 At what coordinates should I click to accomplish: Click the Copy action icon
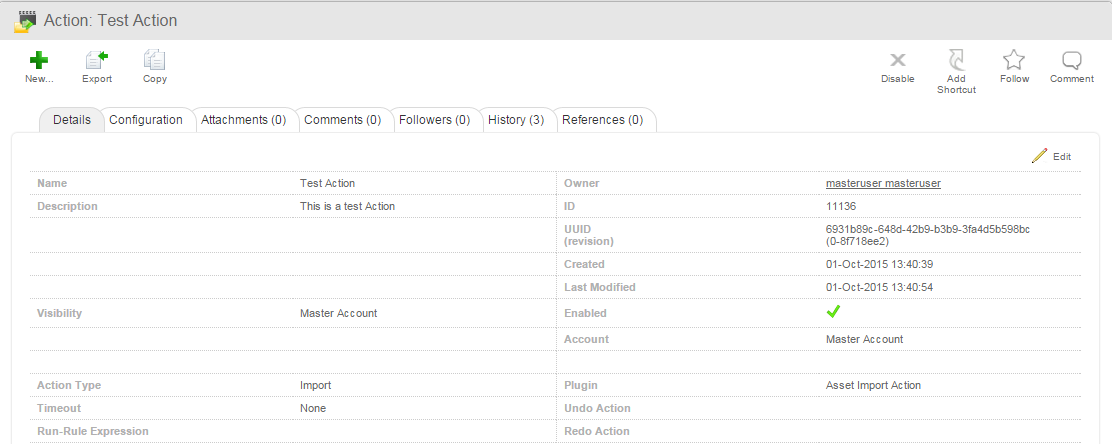coord(155,61)
